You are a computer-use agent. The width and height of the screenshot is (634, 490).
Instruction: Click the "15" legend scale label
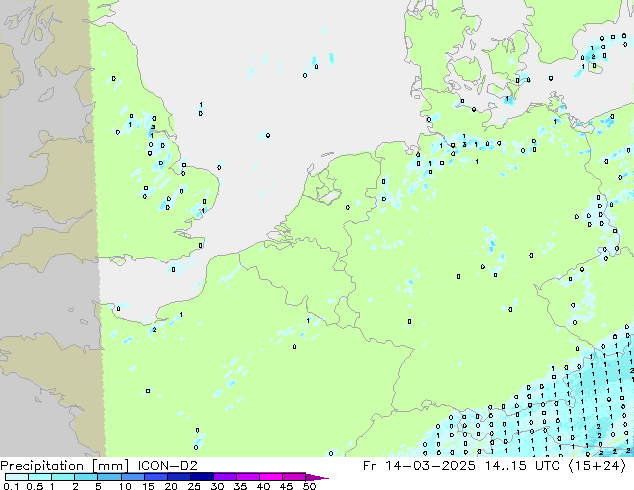tap(148, 486)
